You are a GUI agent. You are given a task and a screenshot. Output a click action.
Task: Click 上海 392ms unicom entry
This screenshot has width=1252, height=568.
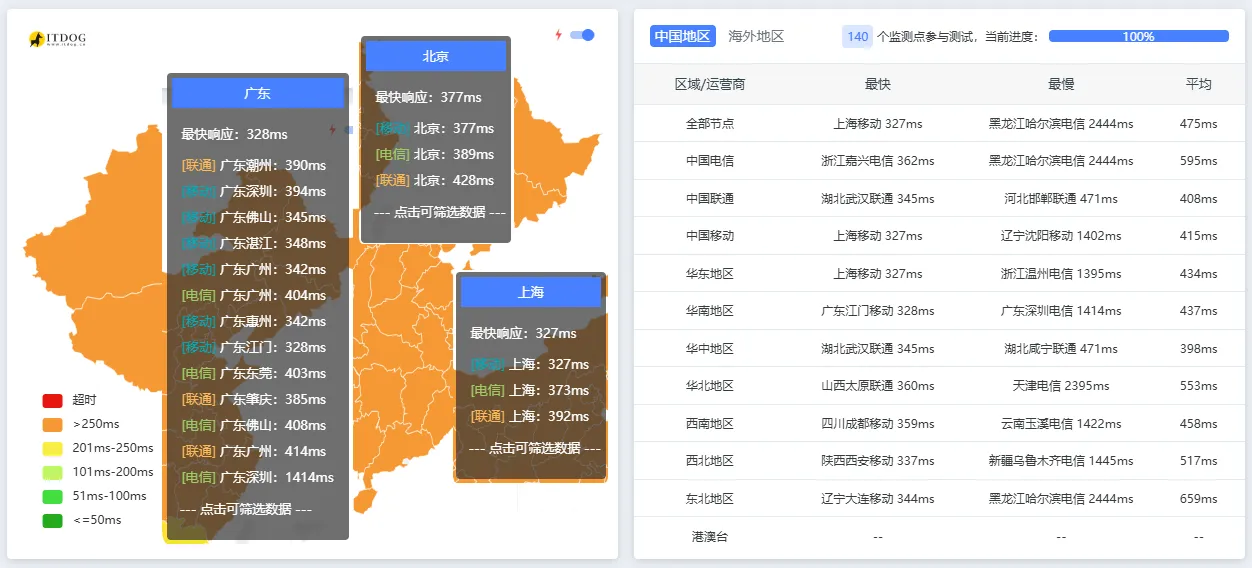(530, 416)
